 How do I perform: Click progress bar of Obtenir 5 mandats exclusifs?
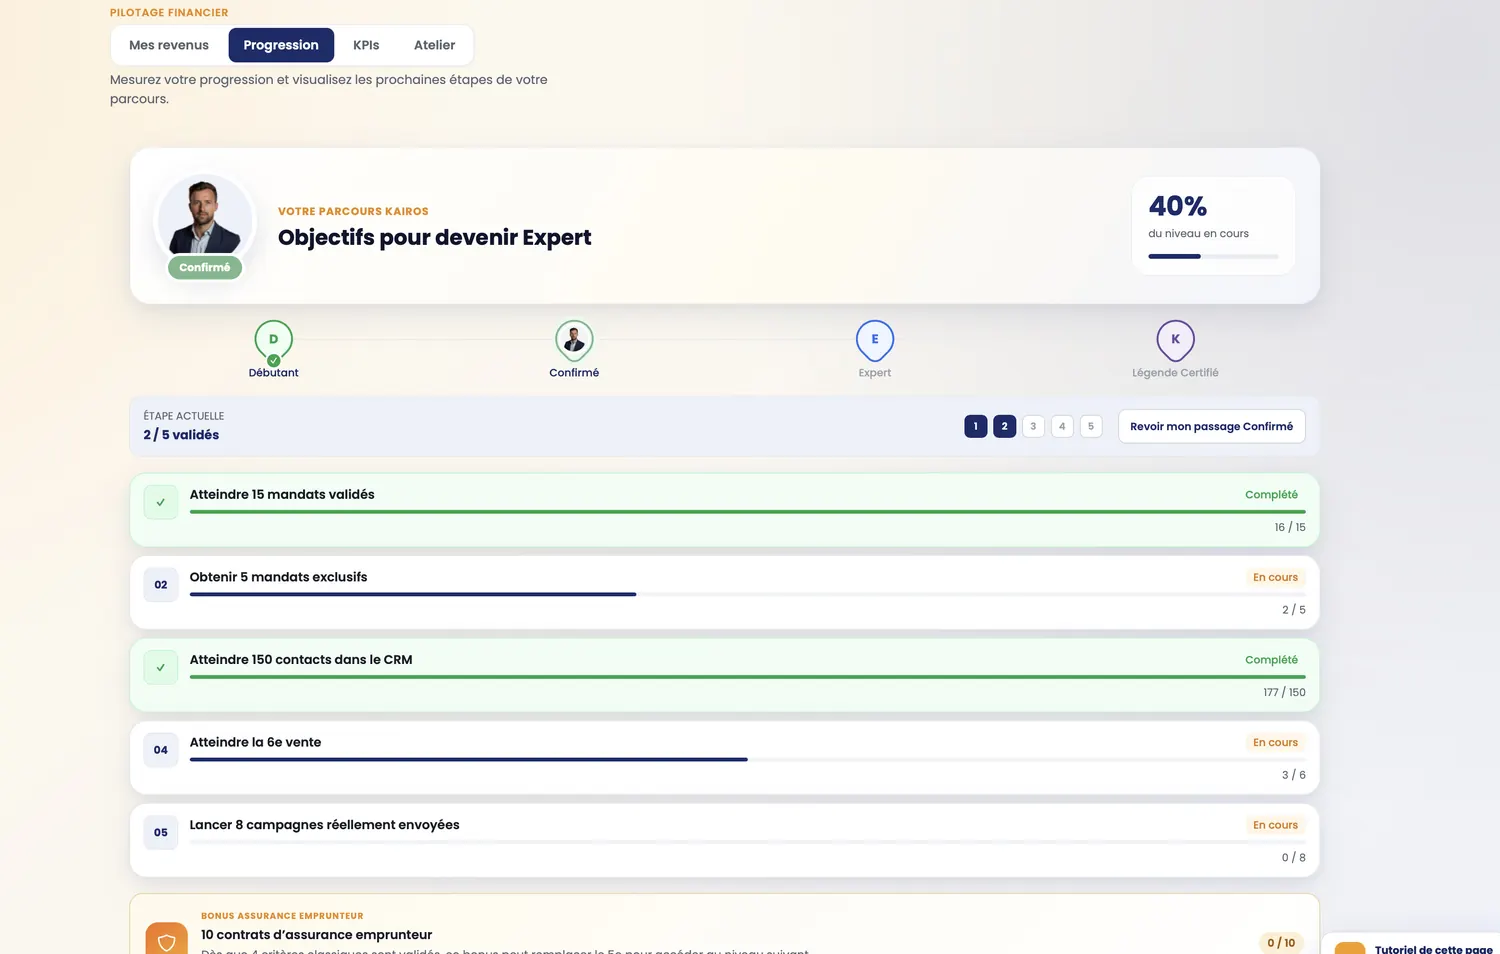pos(747,594)
